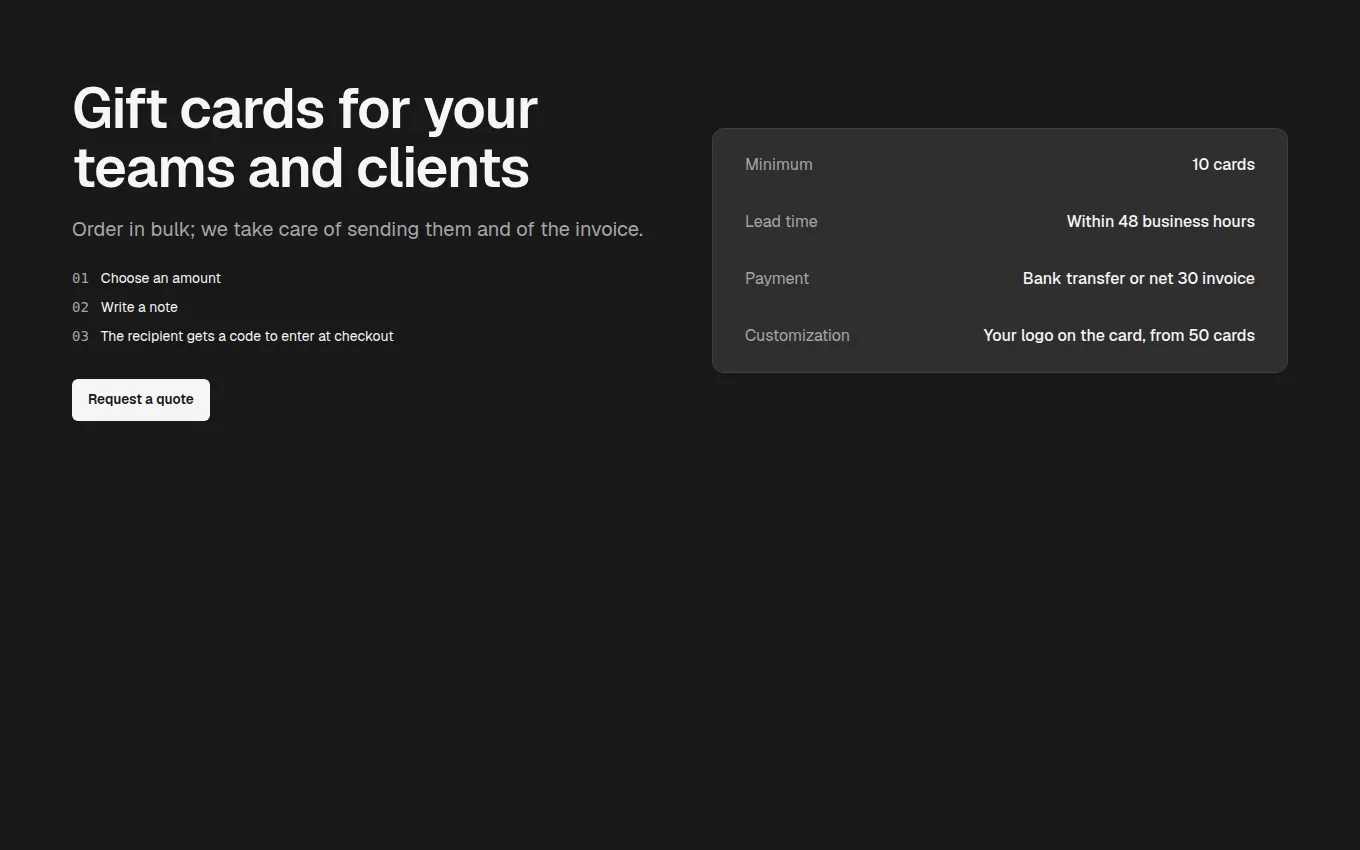
Task: Click the "Payment" label
Action: click(x=777, y=279)
